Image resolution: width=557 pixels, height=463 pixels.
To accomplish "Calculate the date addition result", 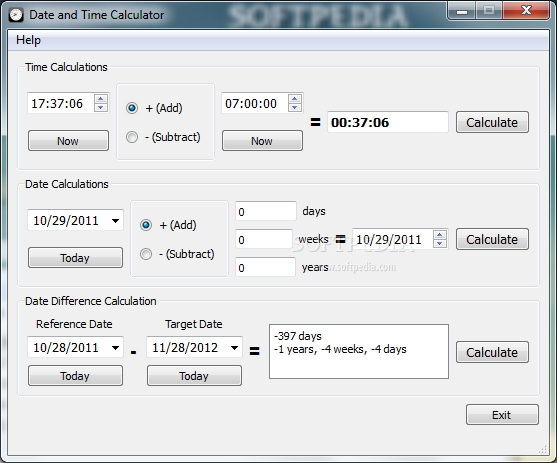I will coord(492,239).
